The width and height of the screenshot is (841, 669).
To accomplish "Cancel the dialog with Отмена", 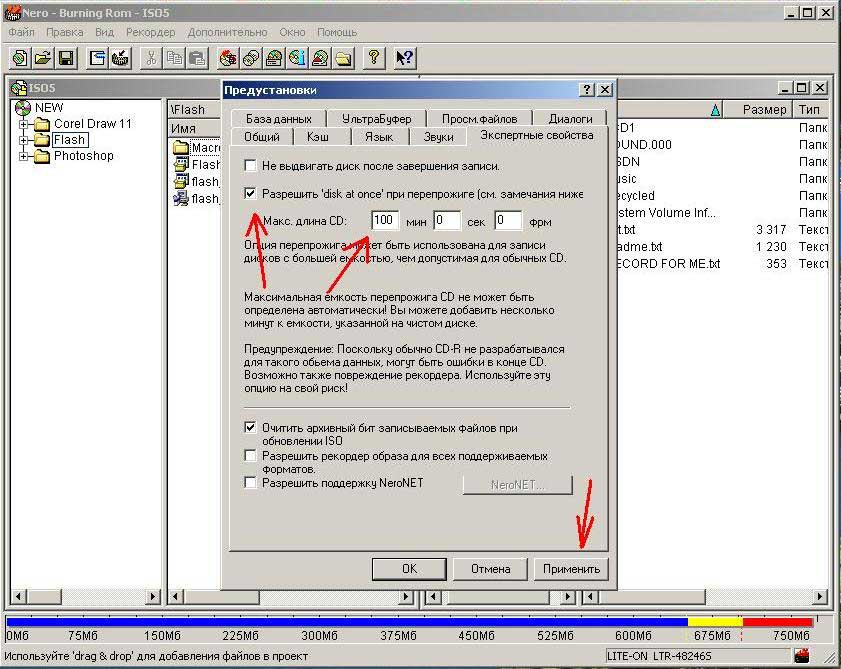I will (490, 569).
